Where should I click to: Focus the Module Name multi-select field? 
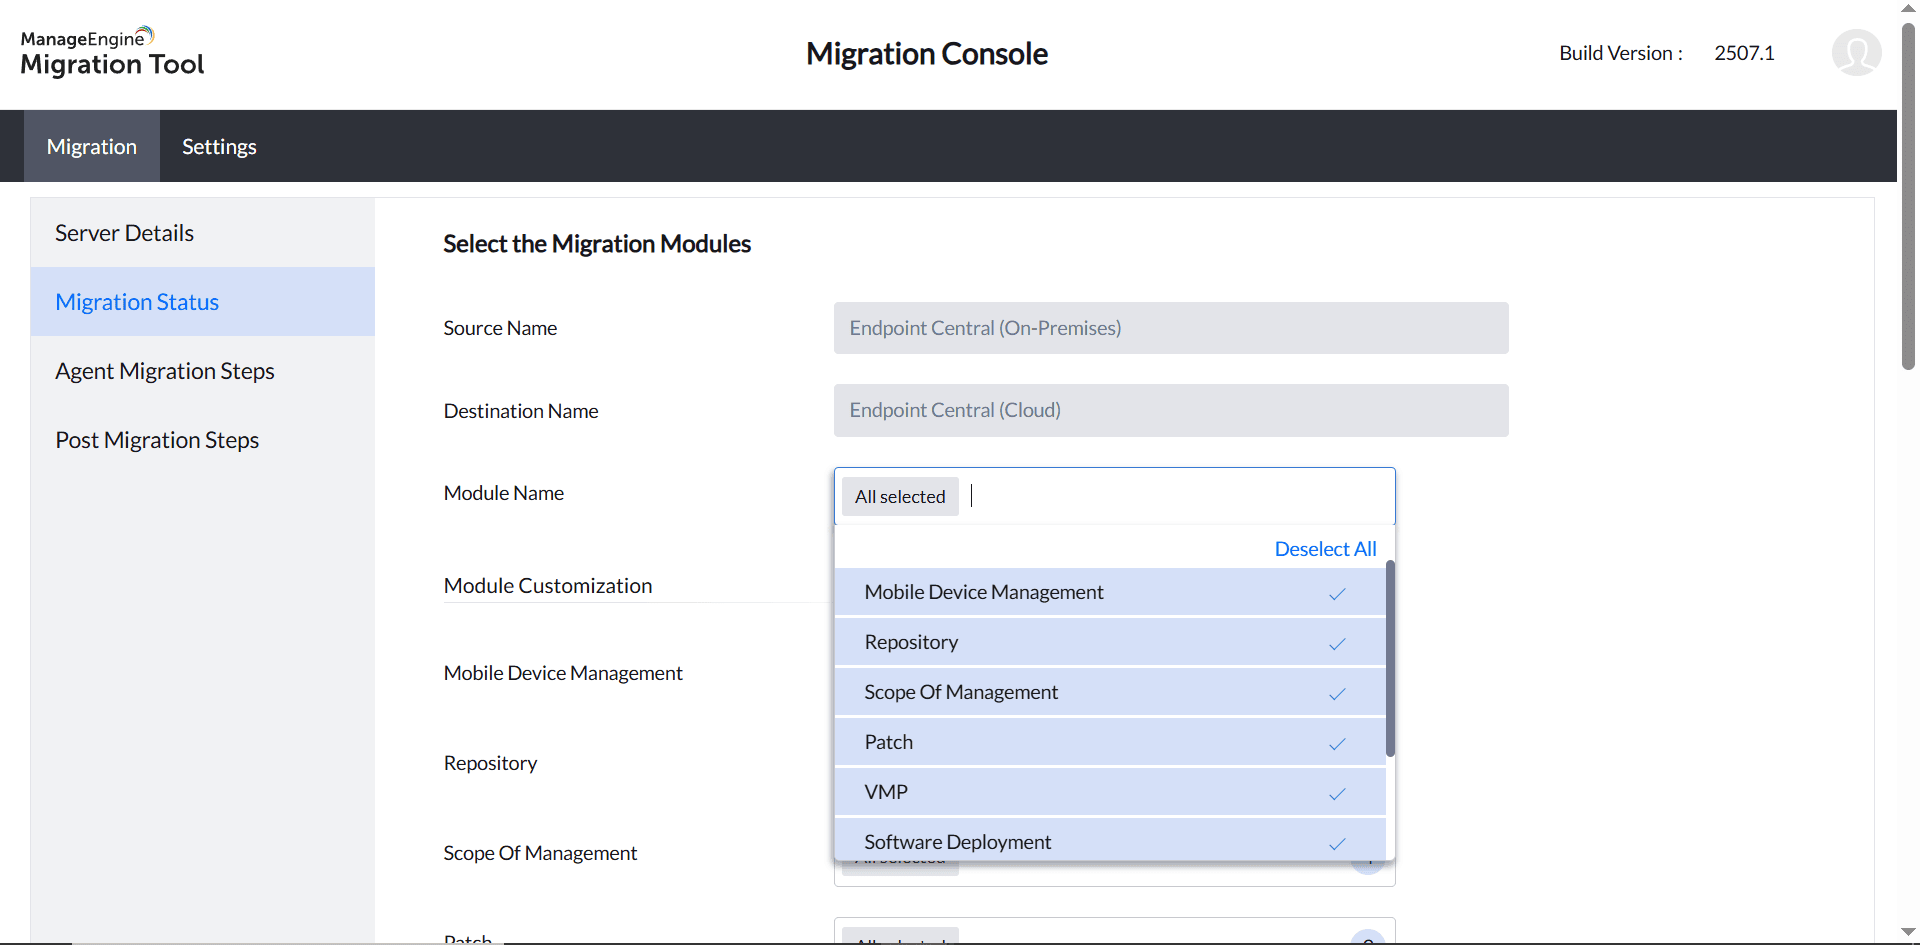(x=1115, y=496)
